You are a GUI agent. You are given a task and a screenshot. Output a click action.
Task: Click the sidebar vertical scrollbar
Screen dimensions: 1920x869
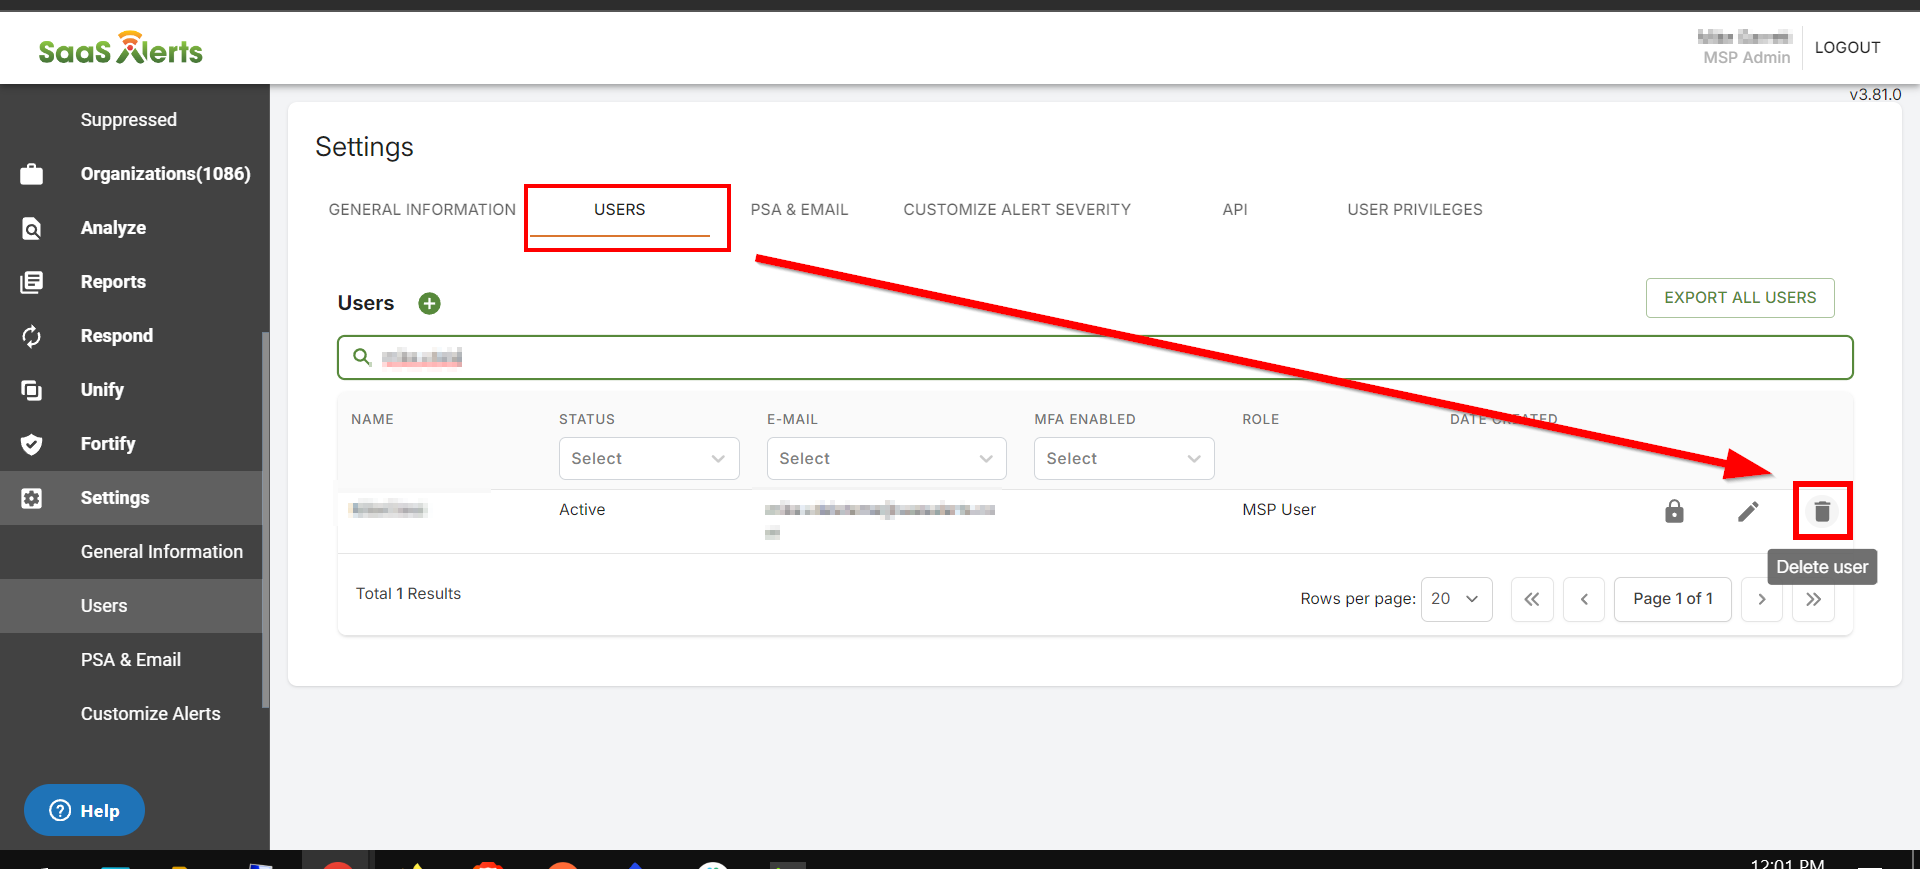[x=265, y=520]
